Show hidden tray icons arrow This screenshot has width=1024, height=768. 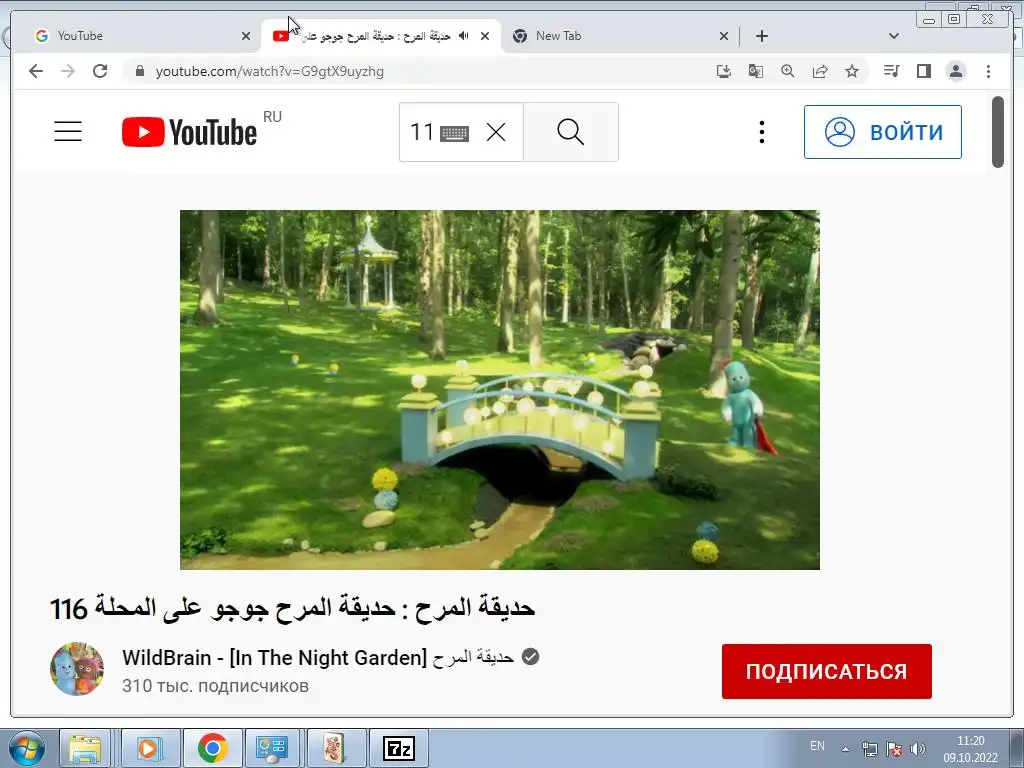[845, 749]
